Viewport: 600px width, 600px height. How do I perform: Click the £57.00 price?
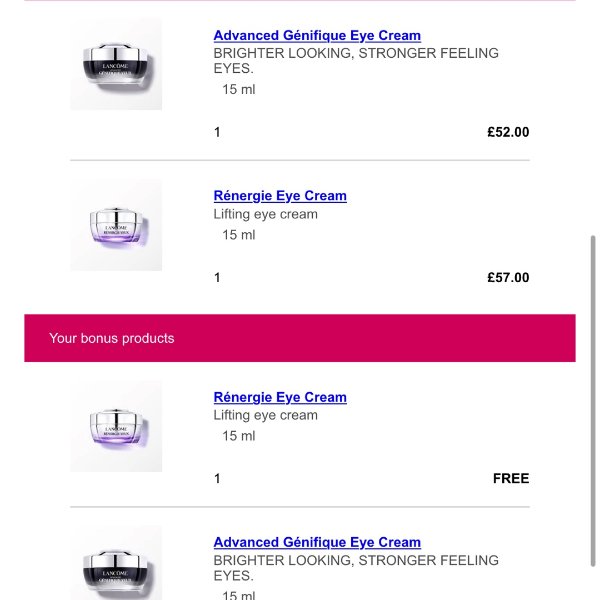508,278
